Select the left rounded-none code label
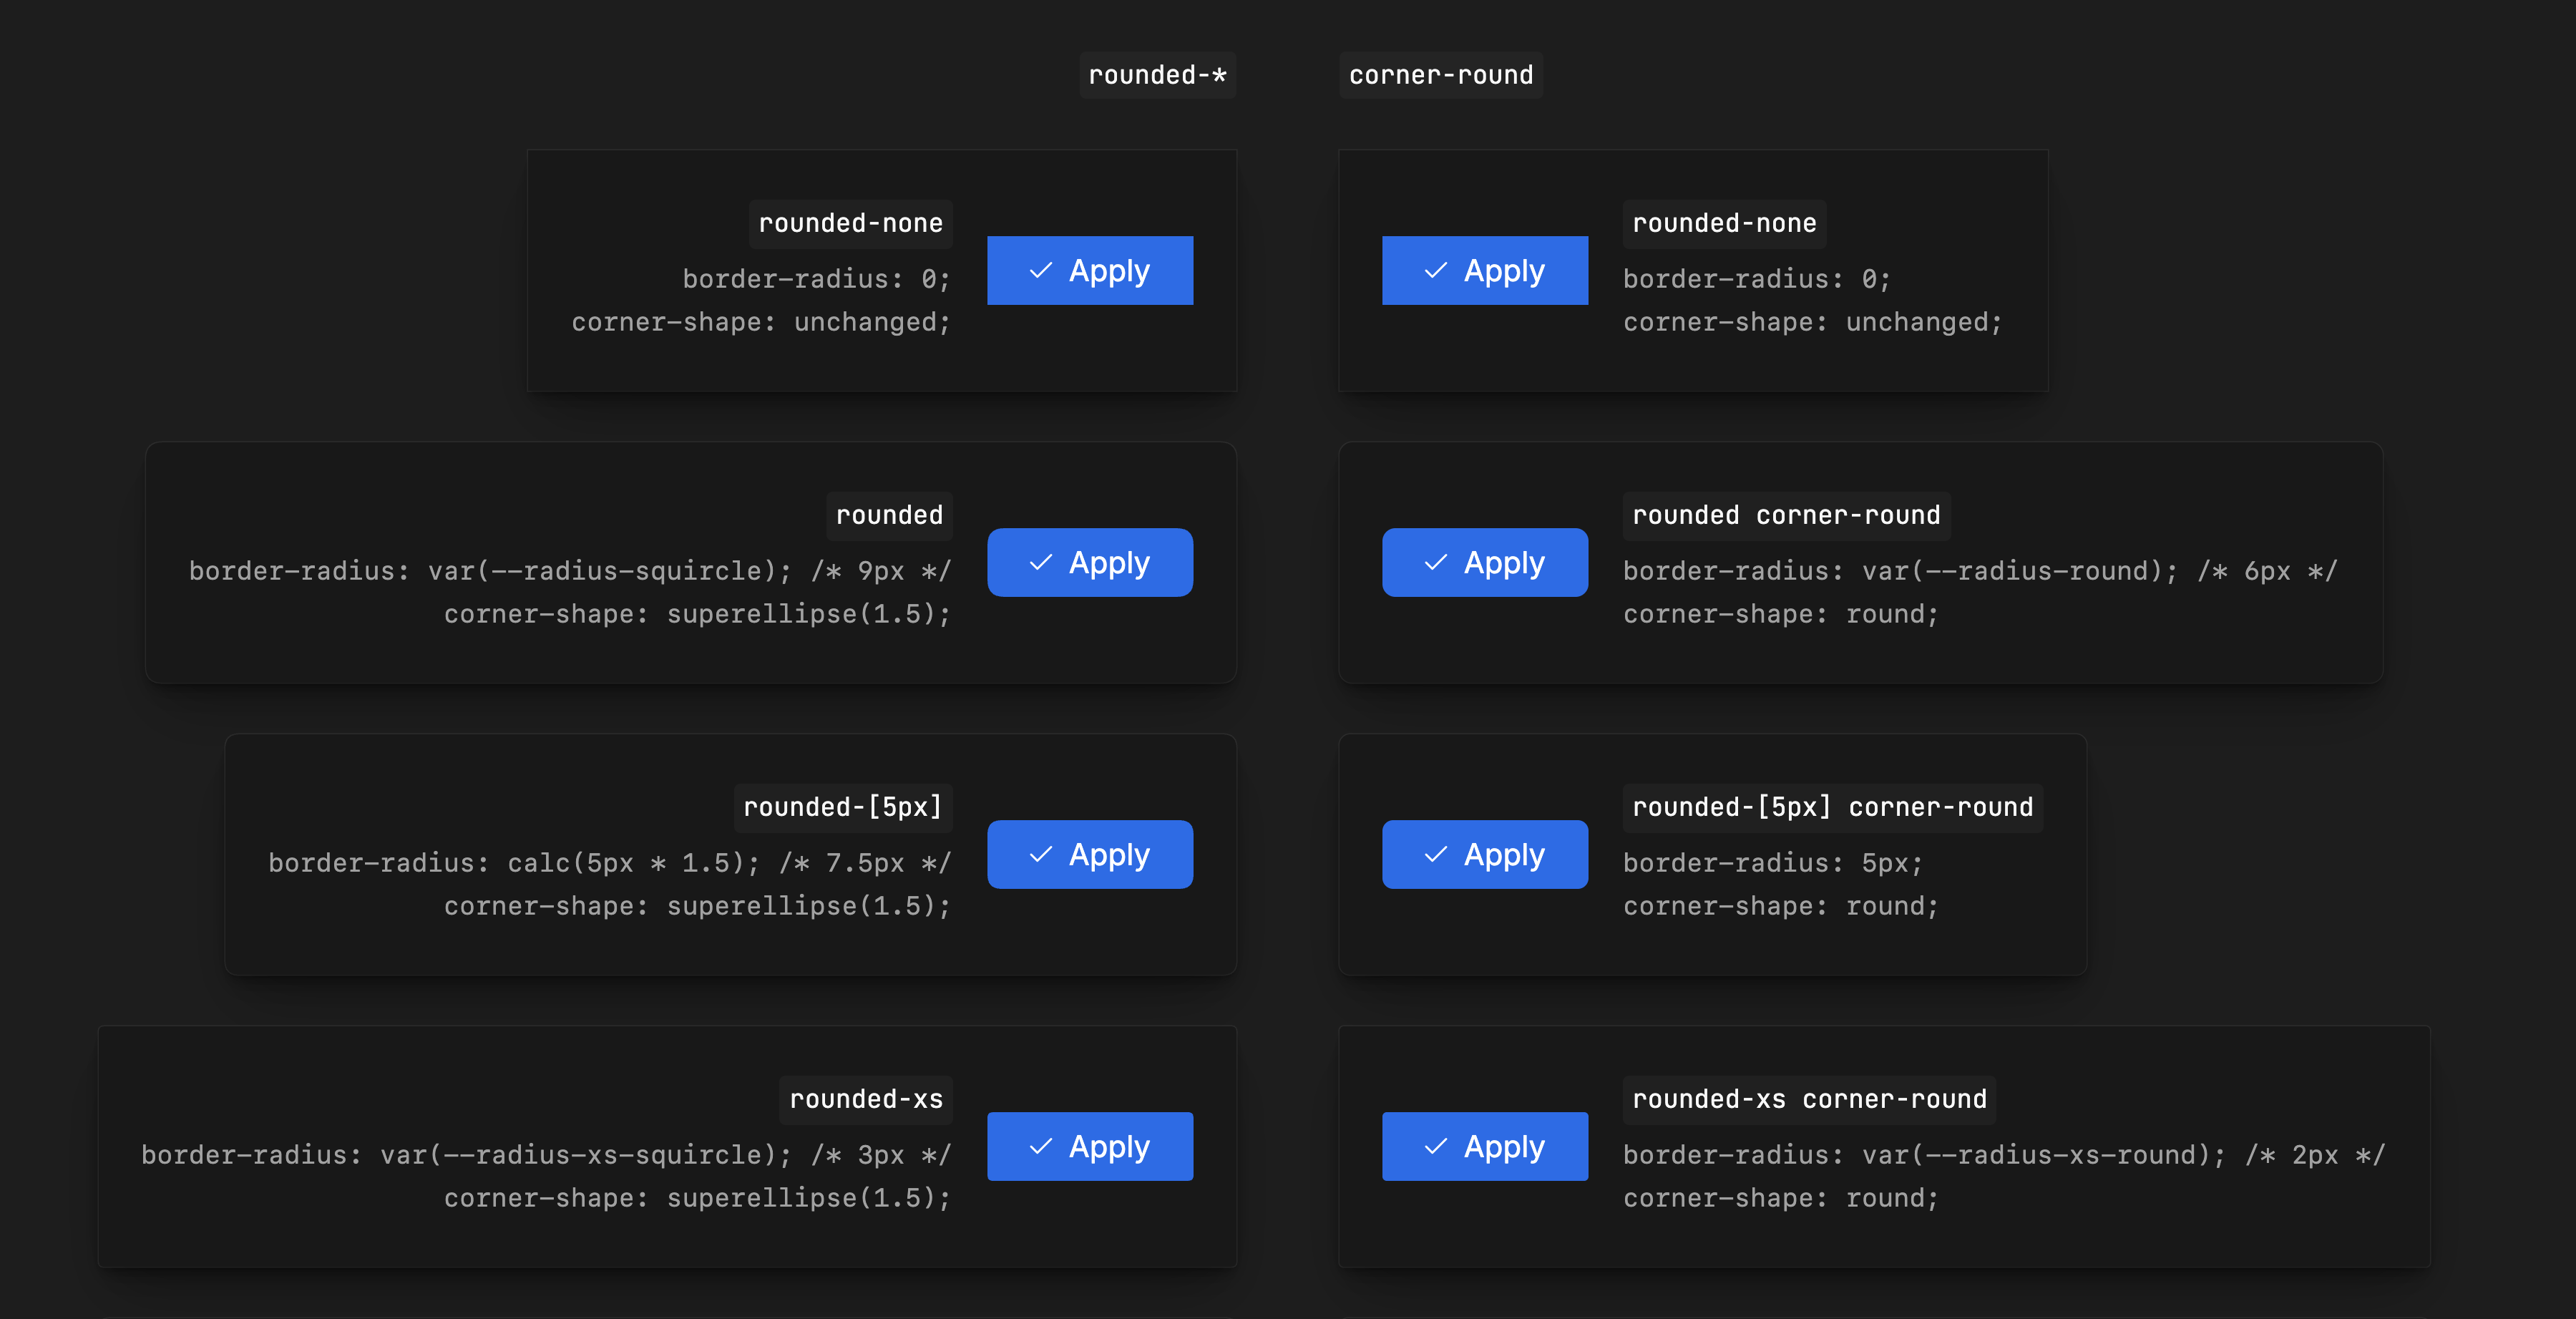The width and height of the screenshot is (2576, 1319). pos(851,223)
